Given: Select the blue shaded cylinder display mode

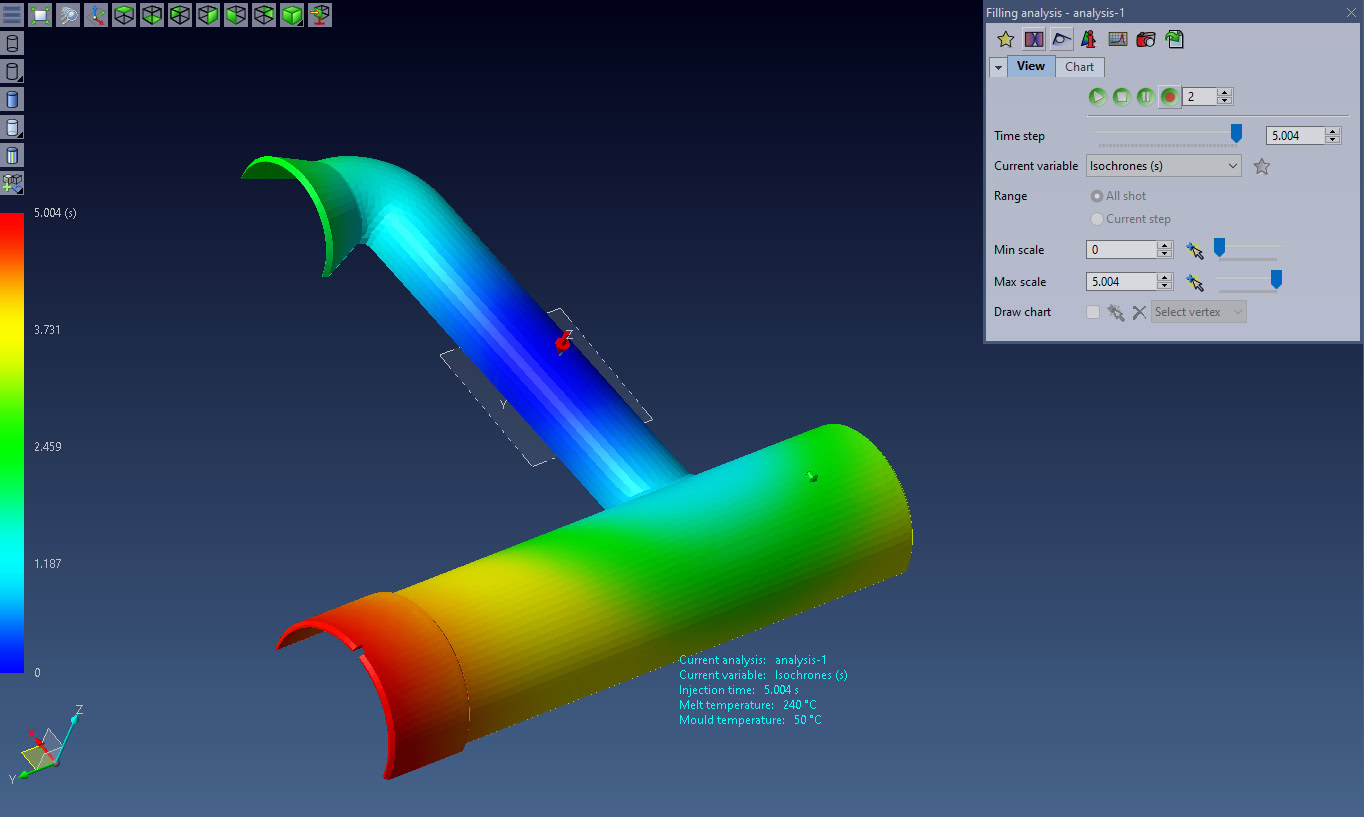Looking at the screenshot, I should tap(12, 100).
